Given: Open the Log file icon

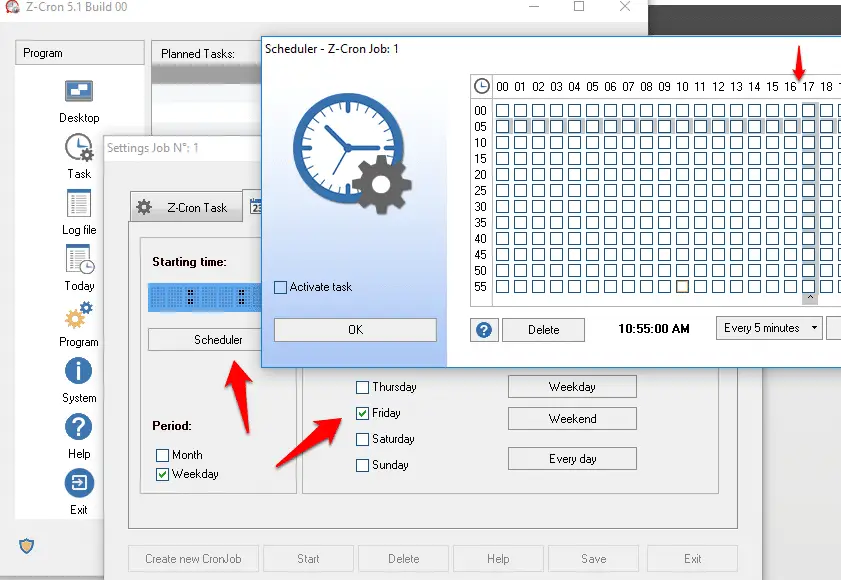Looking at the screenshot, I should (x=79, y=203).
